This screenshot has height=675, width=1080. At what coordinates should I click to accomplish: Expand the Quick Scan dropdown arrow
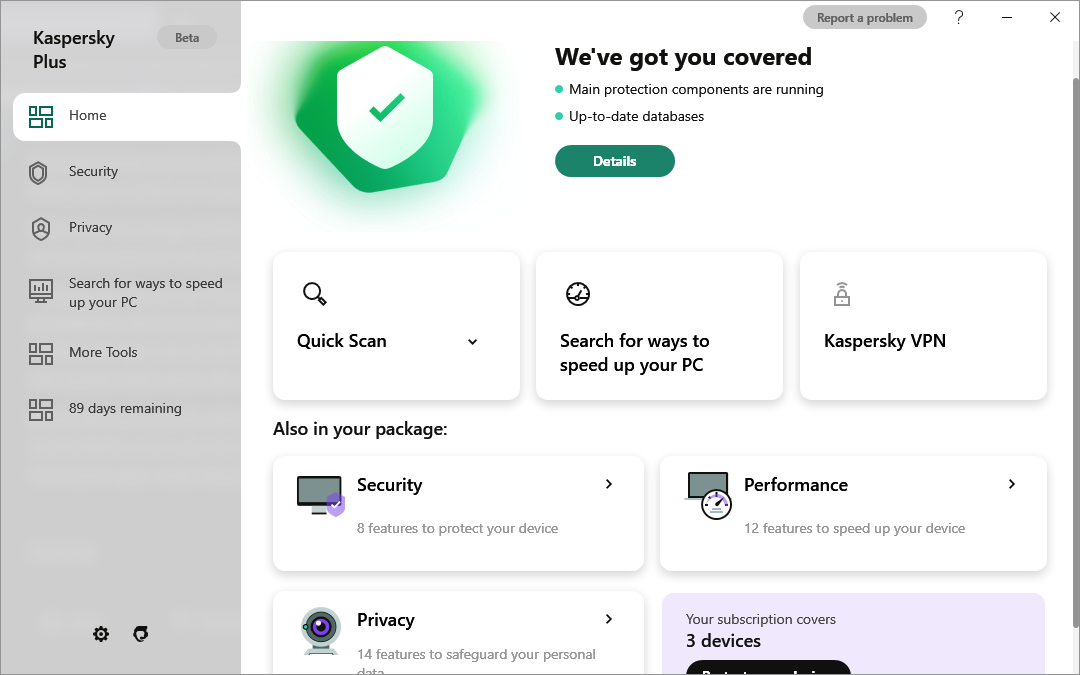[472, 342]
